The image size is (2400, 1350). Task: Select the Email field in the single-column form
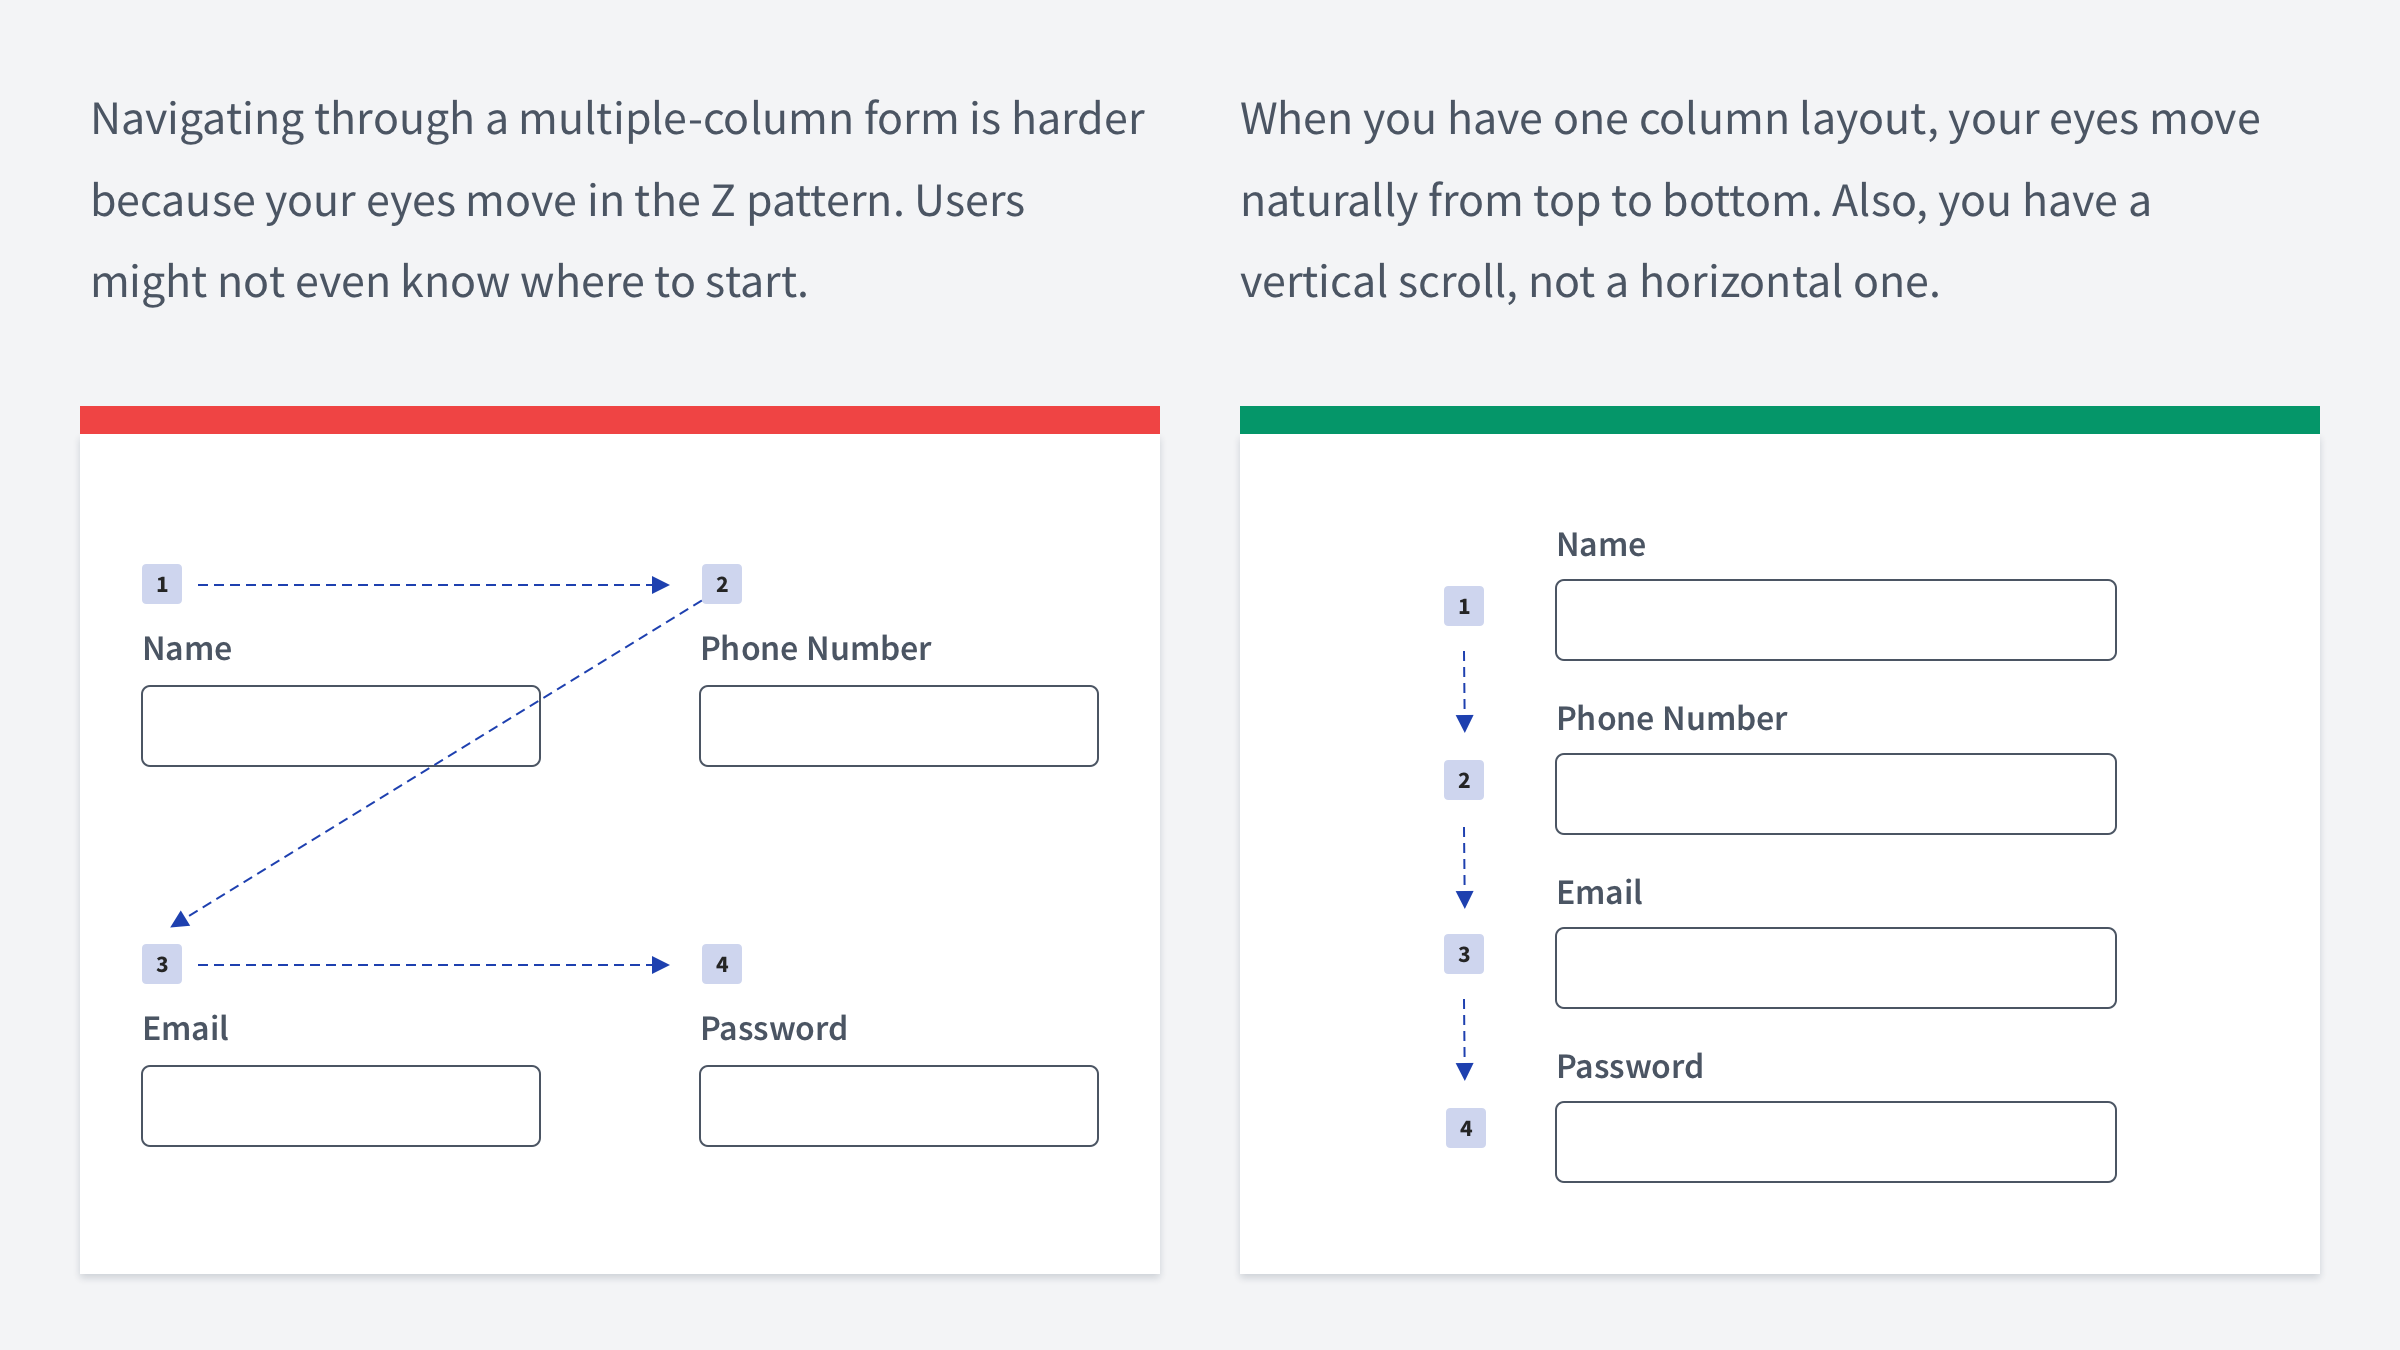(1835, 968)
